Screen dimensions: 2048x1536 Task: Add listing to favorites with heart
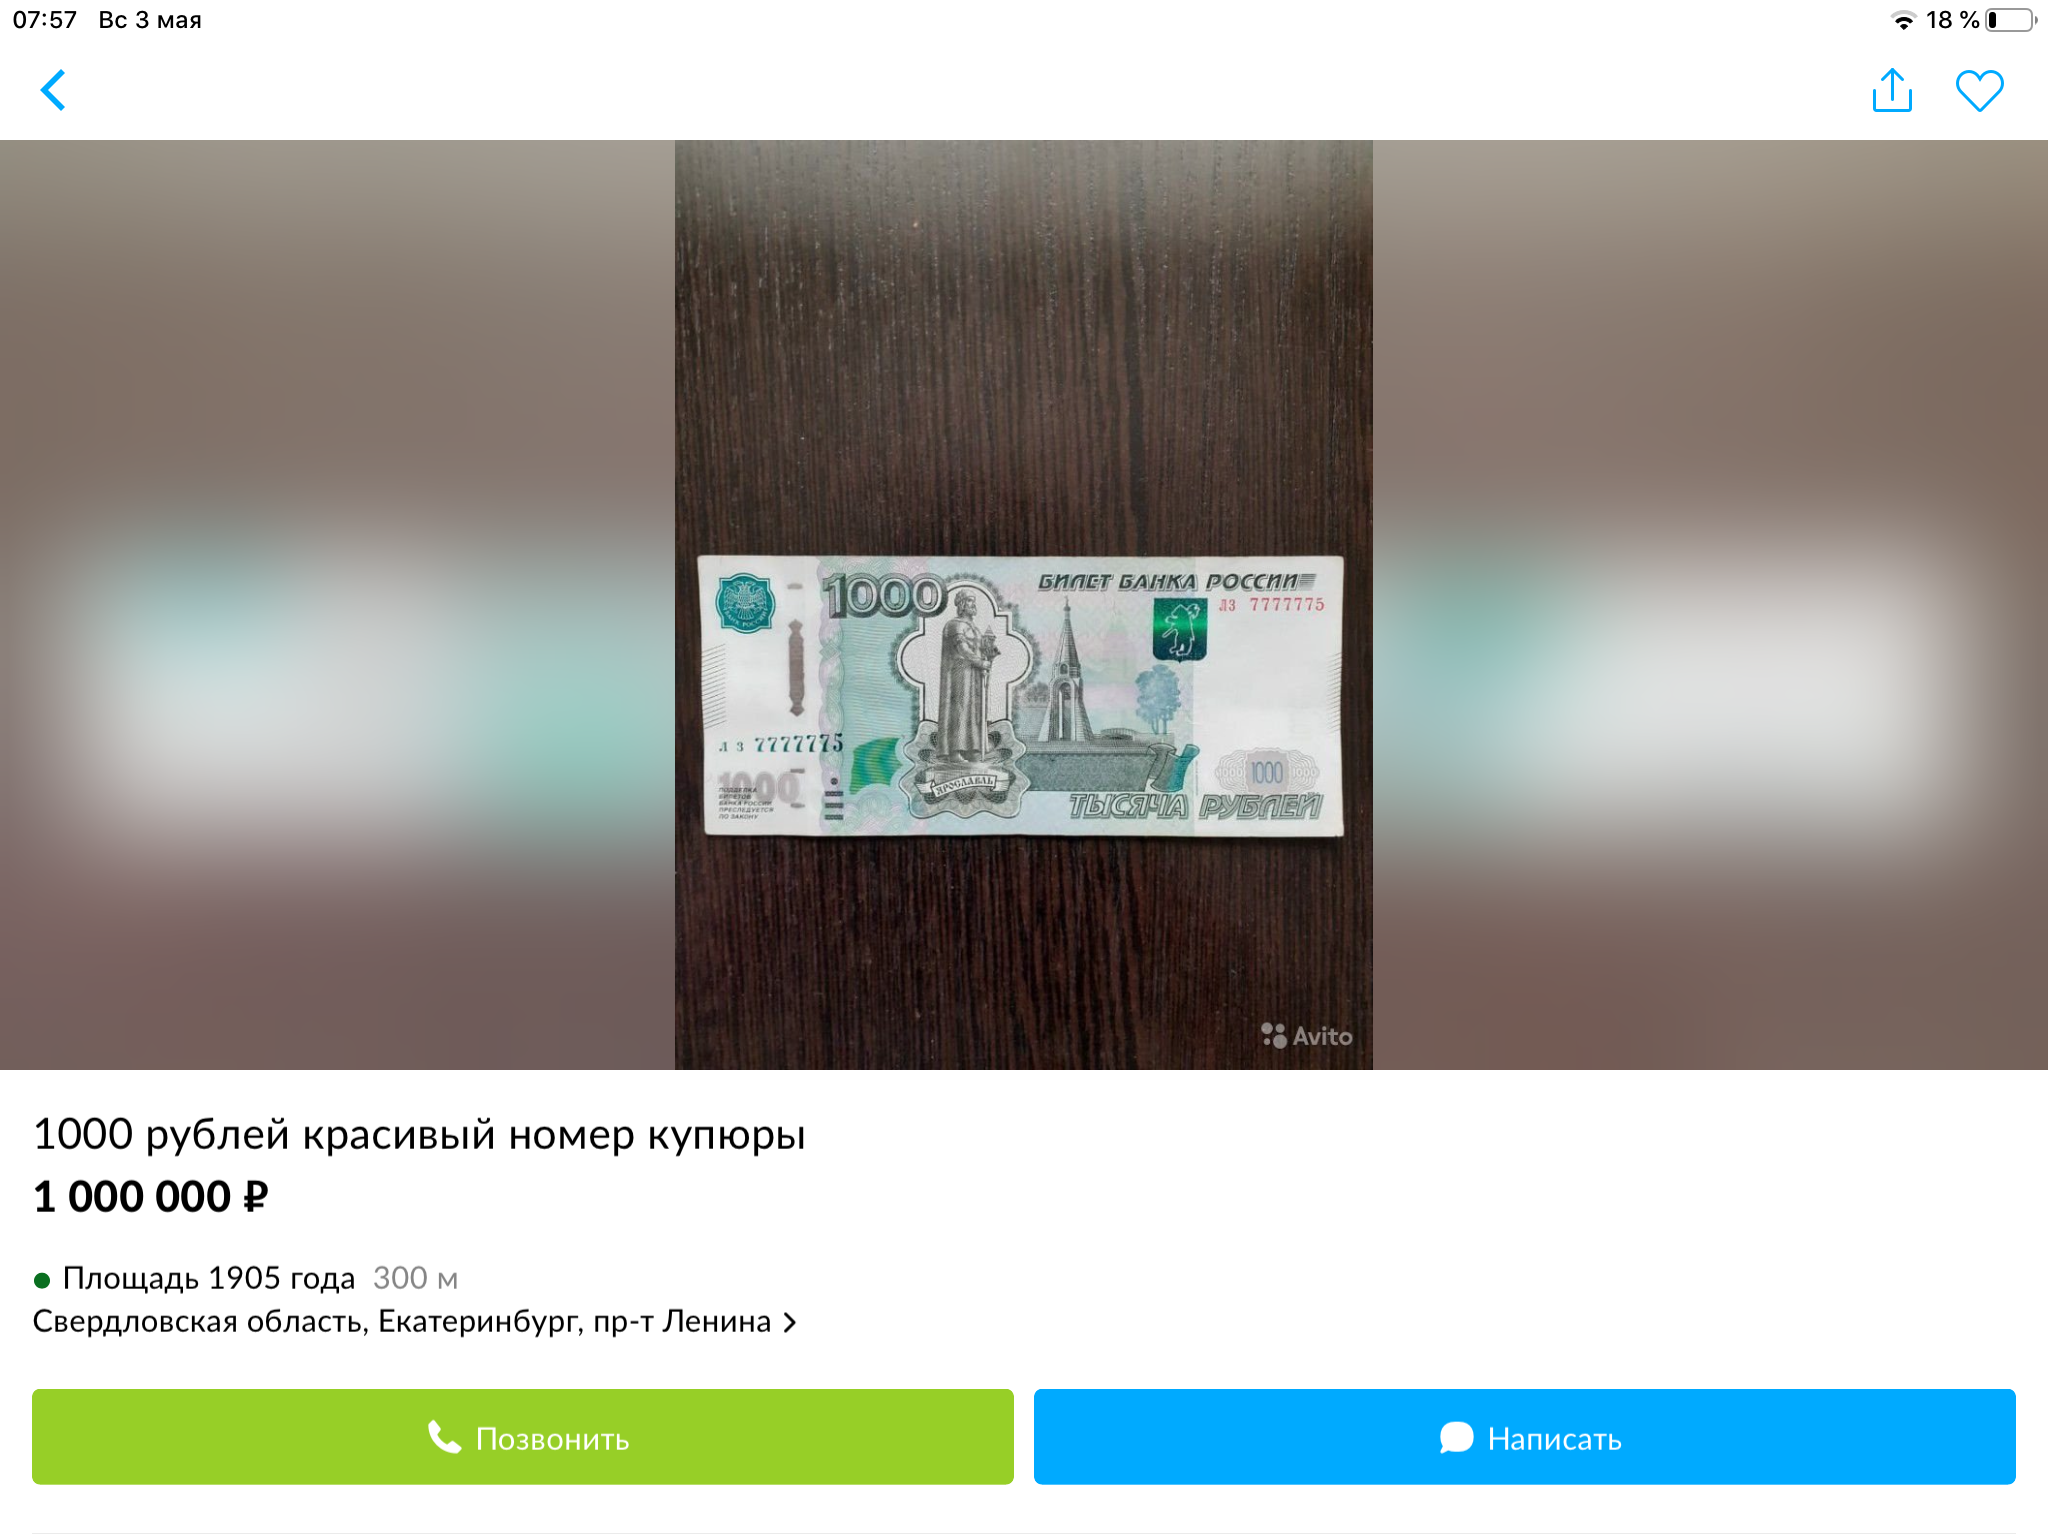1979,91
